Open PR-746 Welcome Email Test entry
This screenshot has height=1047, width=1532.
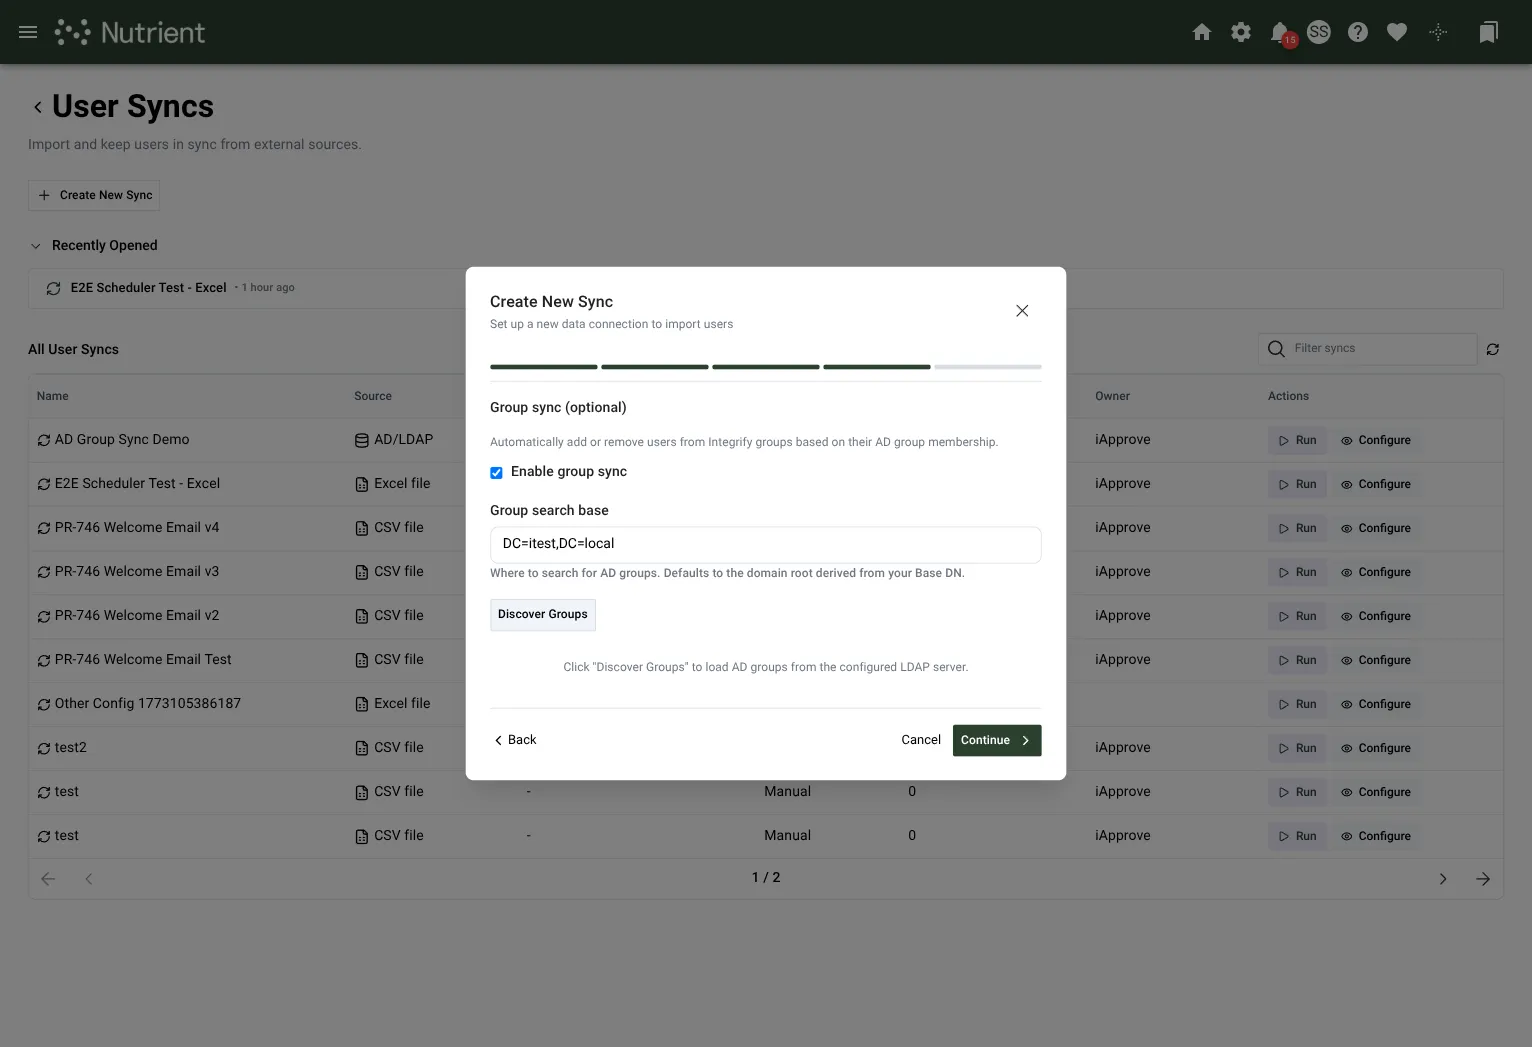coord(143,660)
